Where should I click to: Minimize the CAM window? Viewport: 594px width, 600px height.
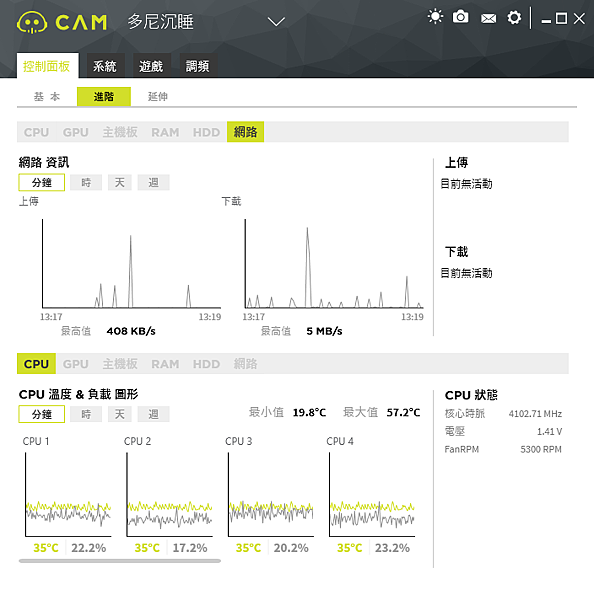[546, 21]
